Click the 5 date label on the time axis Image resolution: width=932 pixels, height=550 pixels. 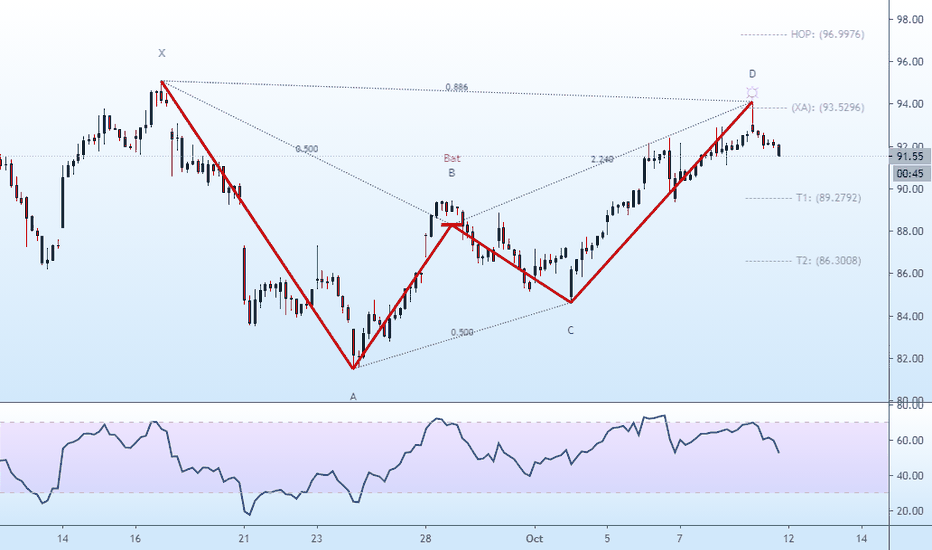pyautogui.click(x=607, y=539)
